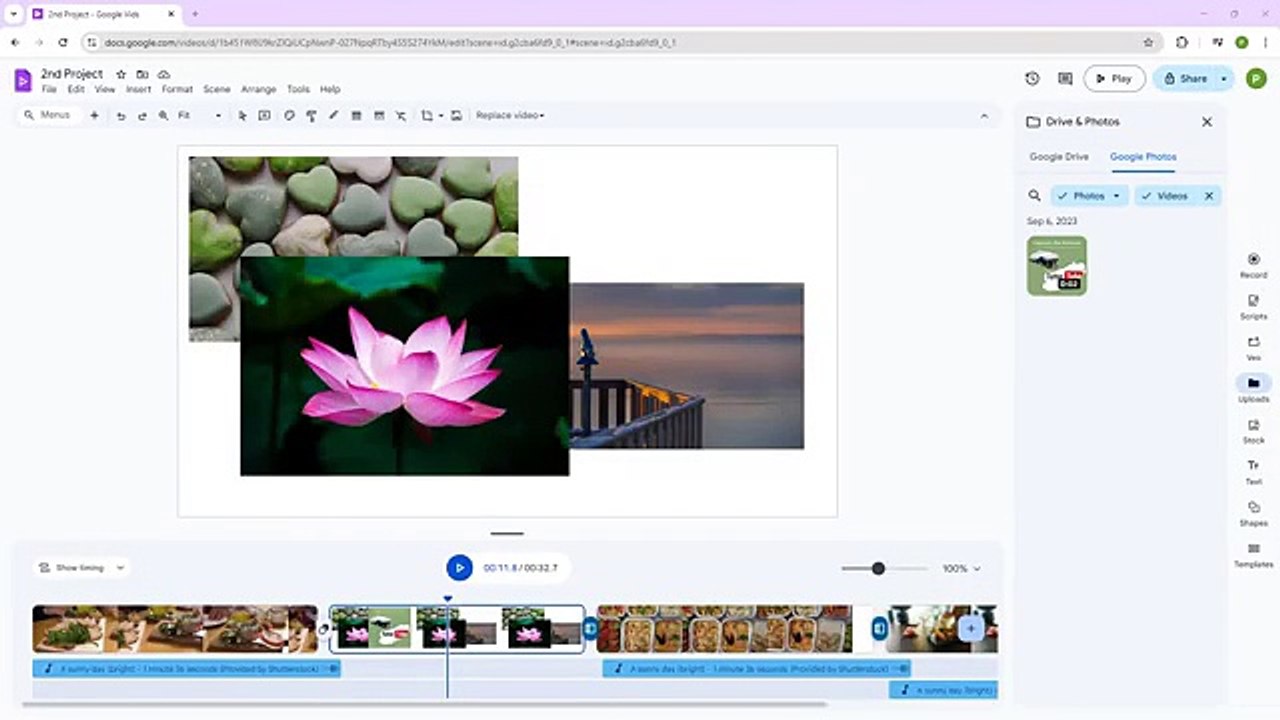The height and width of the screenshot is (720, 1280).
Task: Open the Help menu
Action: 330,90
